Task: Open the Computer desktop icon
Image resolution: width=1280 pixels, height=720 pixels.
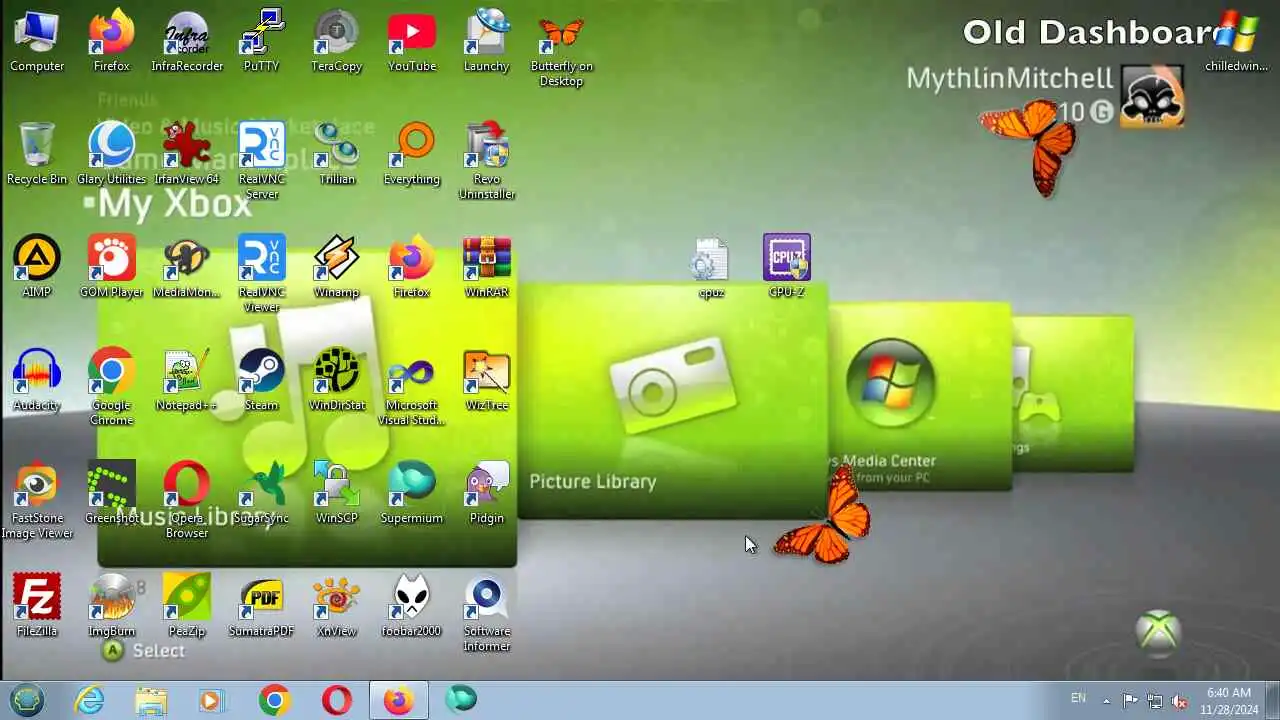Action: click(37, 42)
